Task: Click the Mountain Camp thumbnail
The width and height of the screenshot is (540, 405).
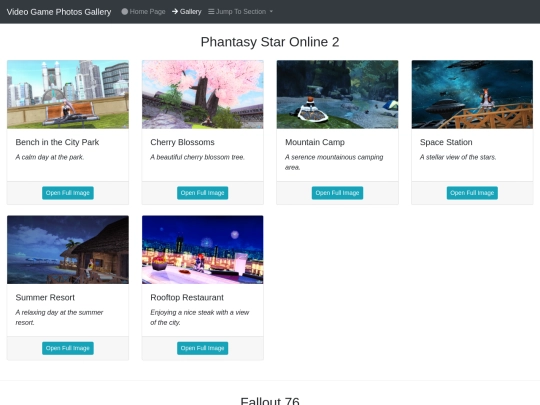Action: pos(338,94)
